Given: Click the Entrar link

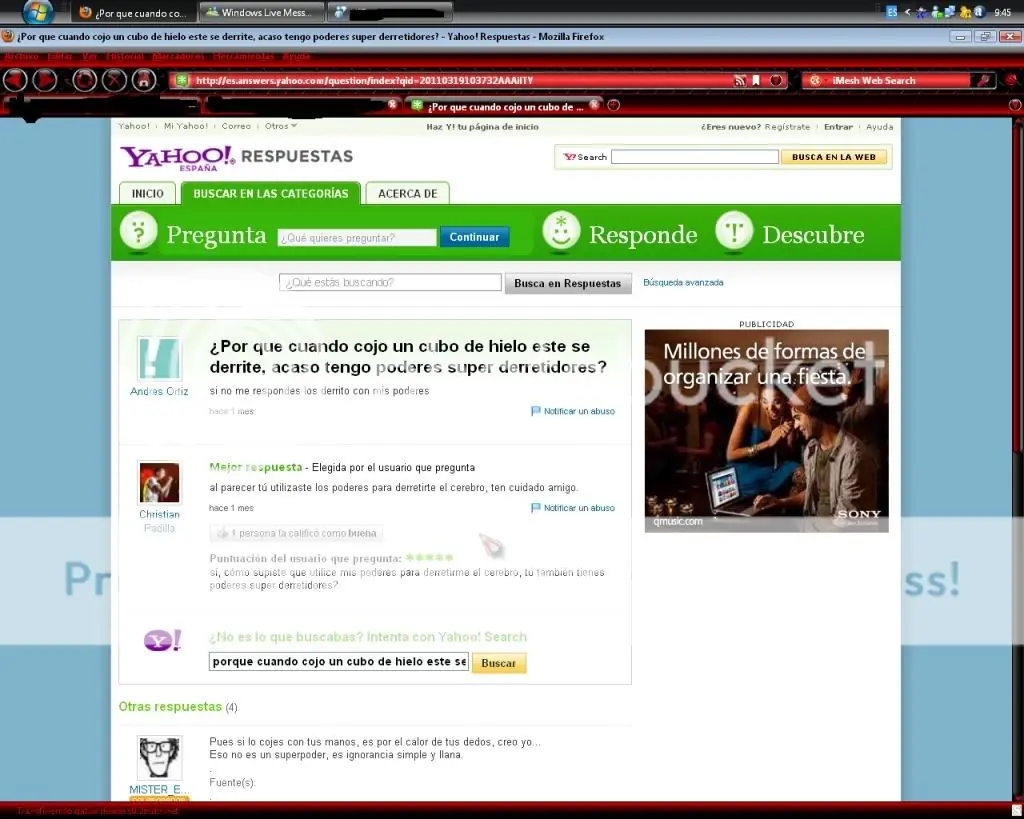Looking at the screenshot, I should point(838,127).
